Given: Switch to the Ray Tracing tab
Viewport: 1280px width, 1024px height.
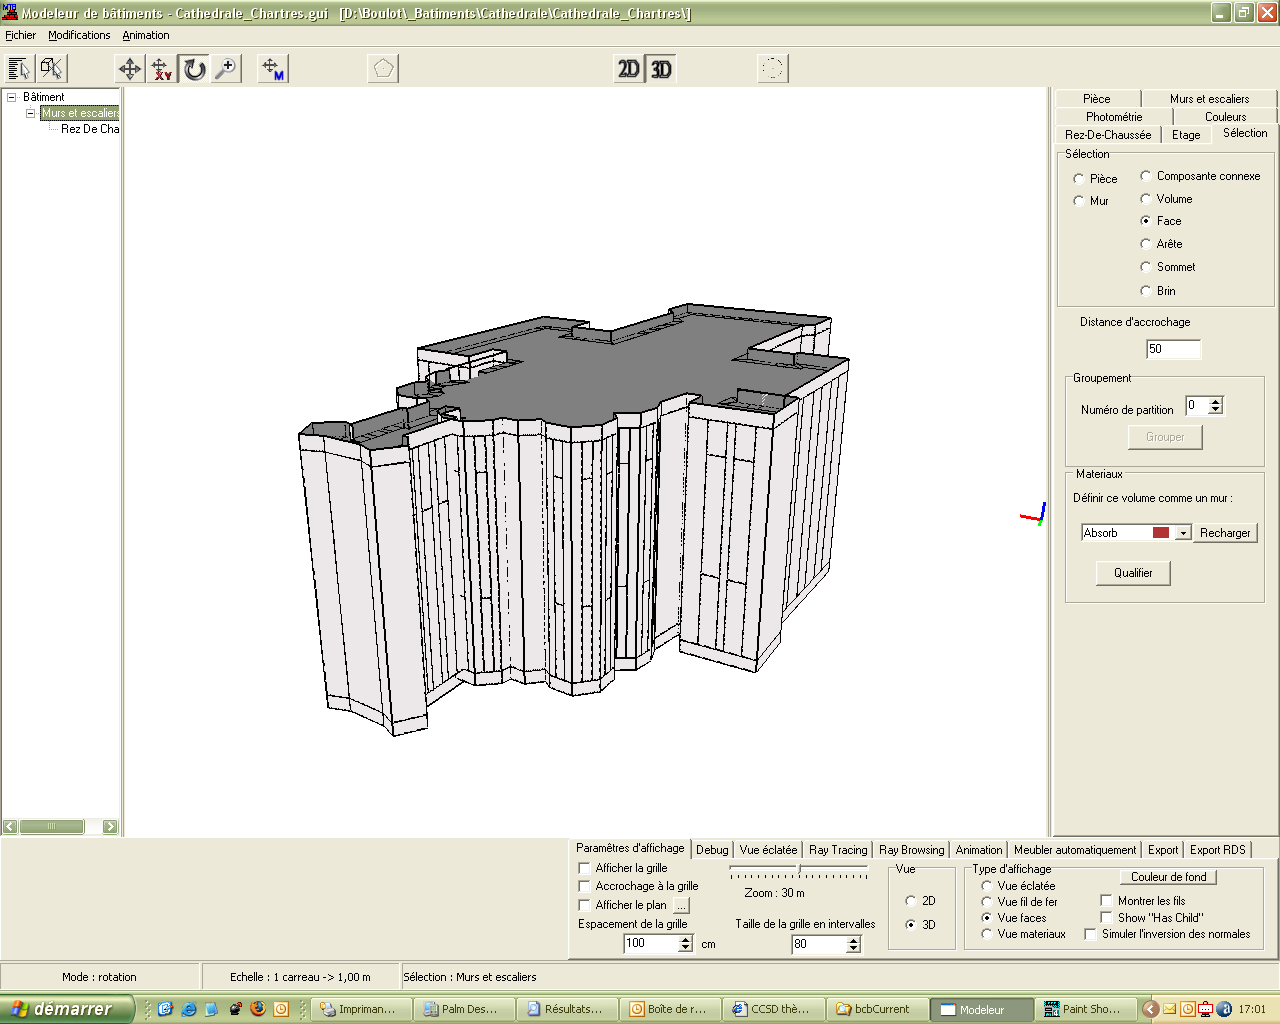Looking at the screenshot, I should [838, 850].
